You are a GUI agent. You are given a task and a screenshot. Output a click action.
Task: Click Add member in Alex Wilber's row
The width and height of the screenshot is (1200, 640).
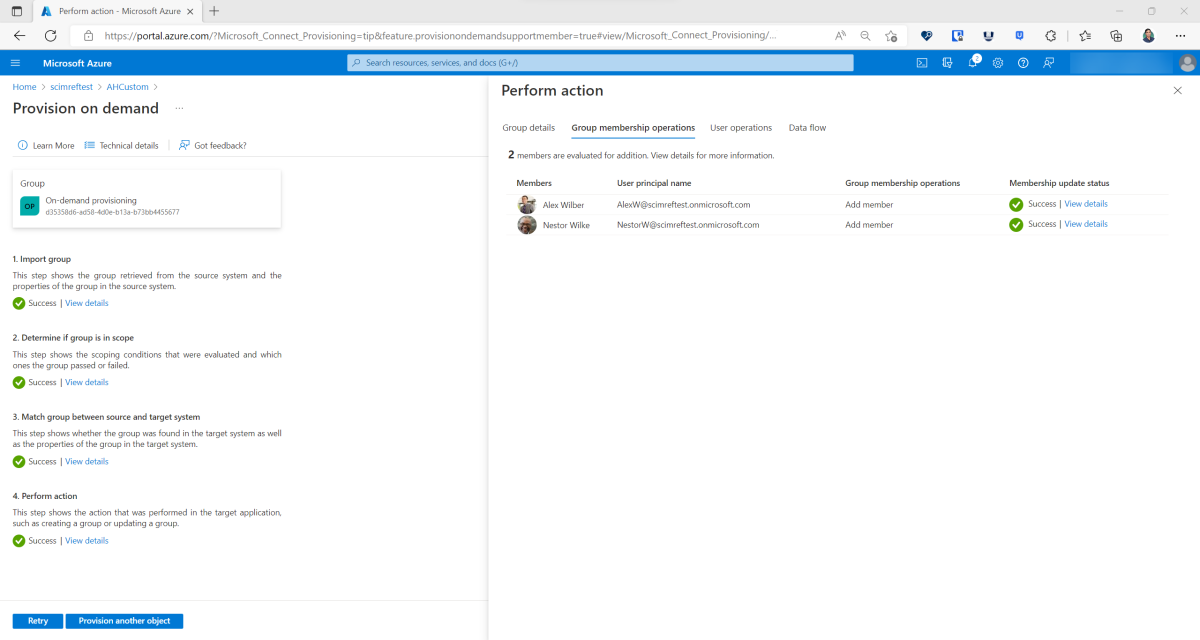869,204
